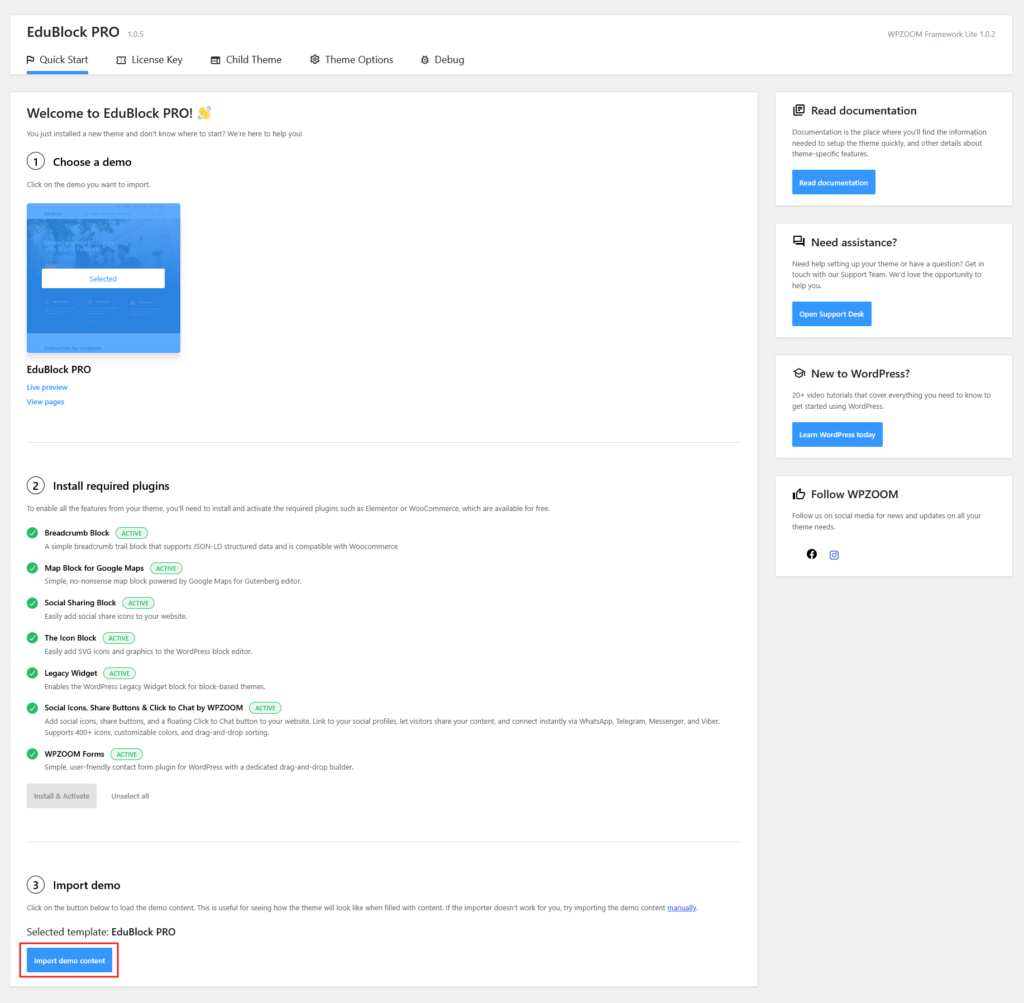Switch to the License Key tab
The height and width of the screenshot is (1003, 1024).
point(150,59)
